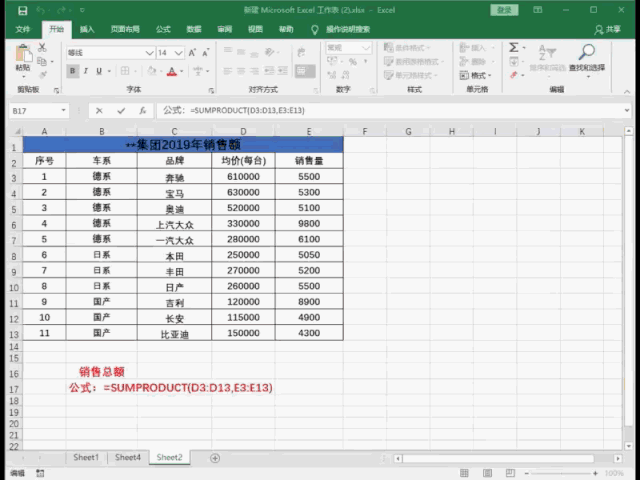Open the Format cells dropdown
Image resolution: width=640 pixels, height=480 pixels.
click(475, 75)
